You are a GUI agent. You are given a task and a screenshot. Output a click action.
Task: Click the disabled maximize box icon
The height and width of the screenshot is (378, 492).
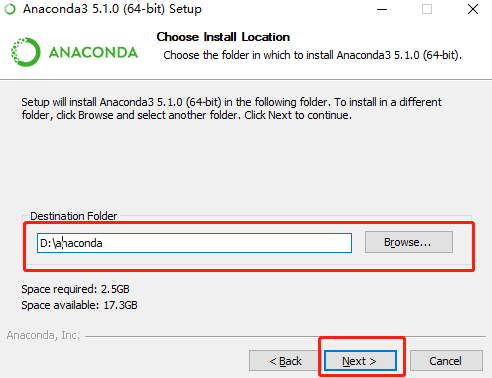[427, 9]
